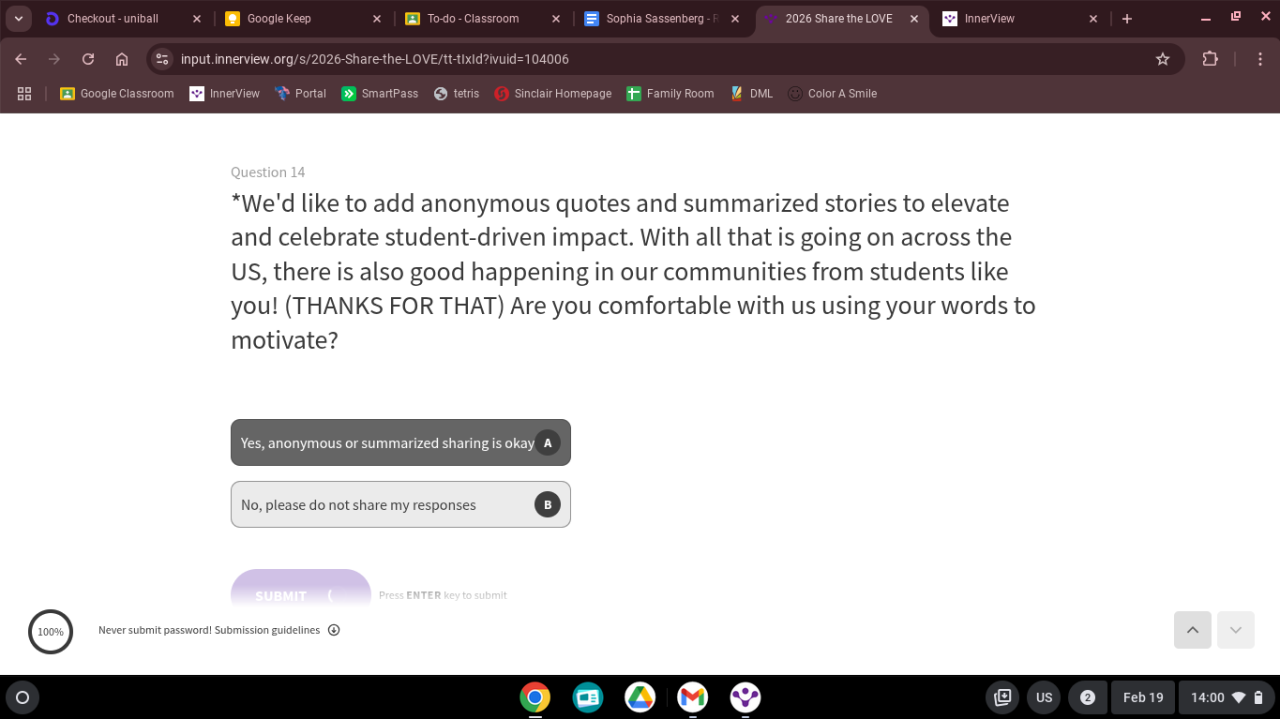Reload the current page
Viewport: 1280px width, 719px height.
click(x=88, y=59)
